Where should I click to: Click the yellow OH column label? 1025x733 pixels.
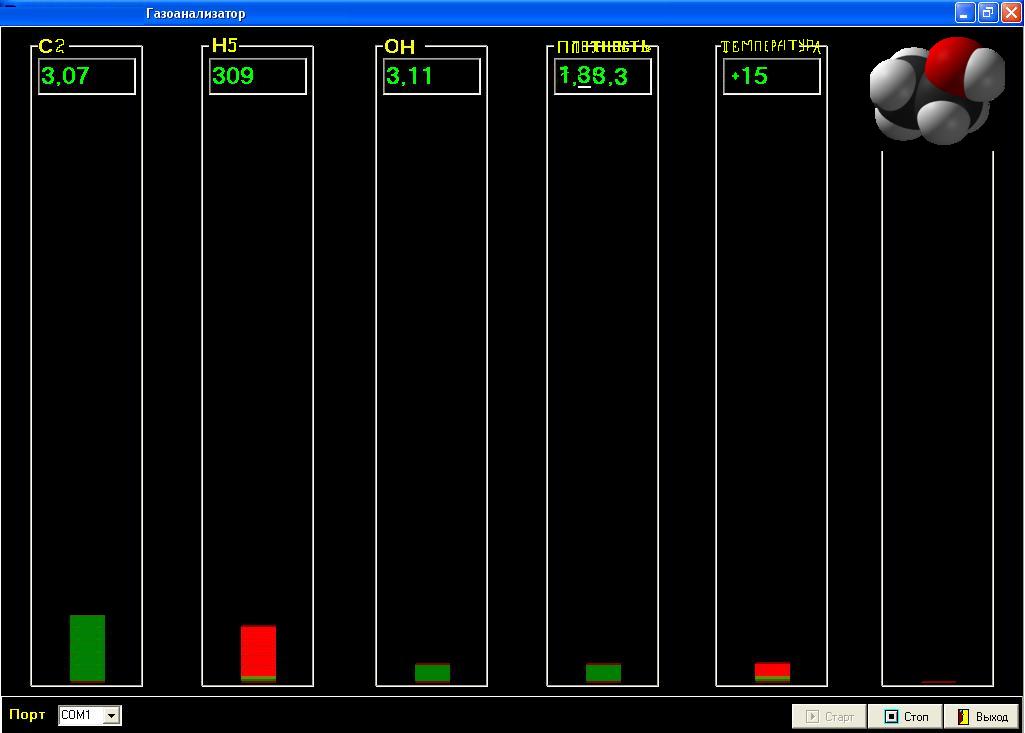coord(399,46)
